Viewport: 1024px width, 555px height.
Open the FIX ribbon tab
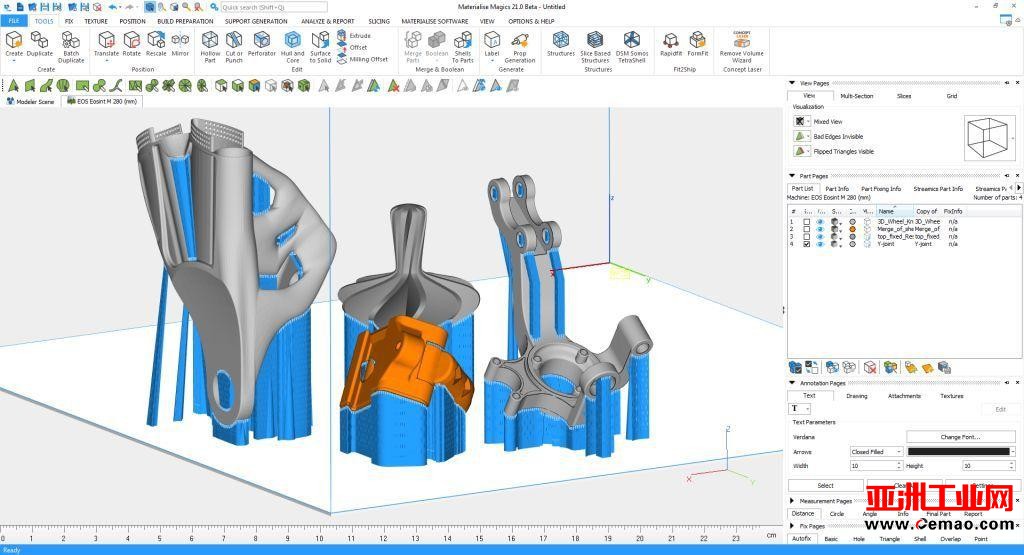pos(69,21)
